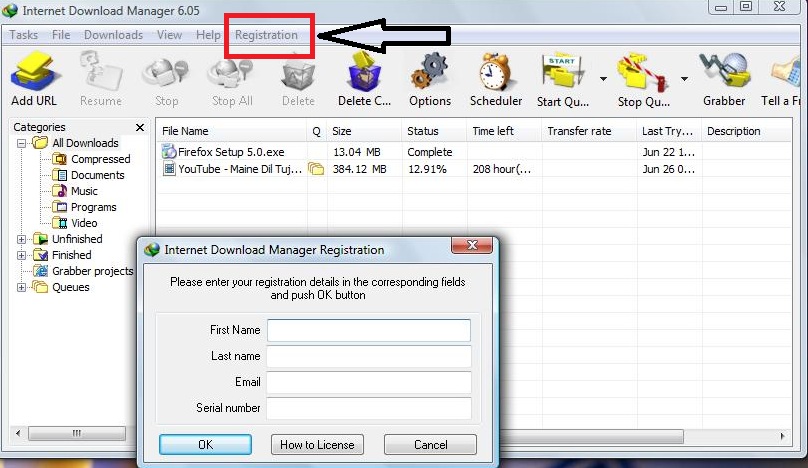Open the File menu
This screenshot has width=808, height=468.
click(x=61, y=35)
